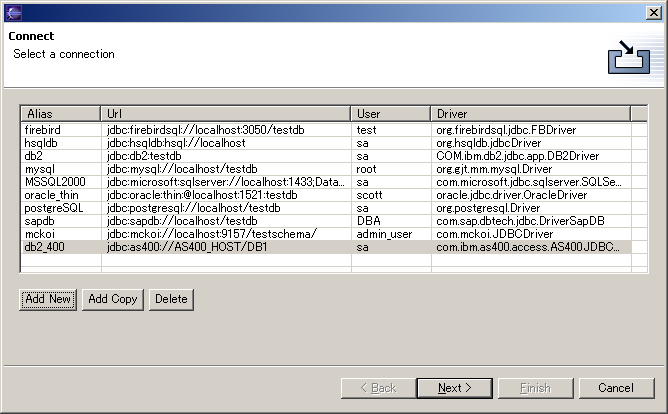The width and height of the screenshot is (668, 414).
Task: Click the com.mckoi.JDBCDriver cell
Action: tap(495, 234)
